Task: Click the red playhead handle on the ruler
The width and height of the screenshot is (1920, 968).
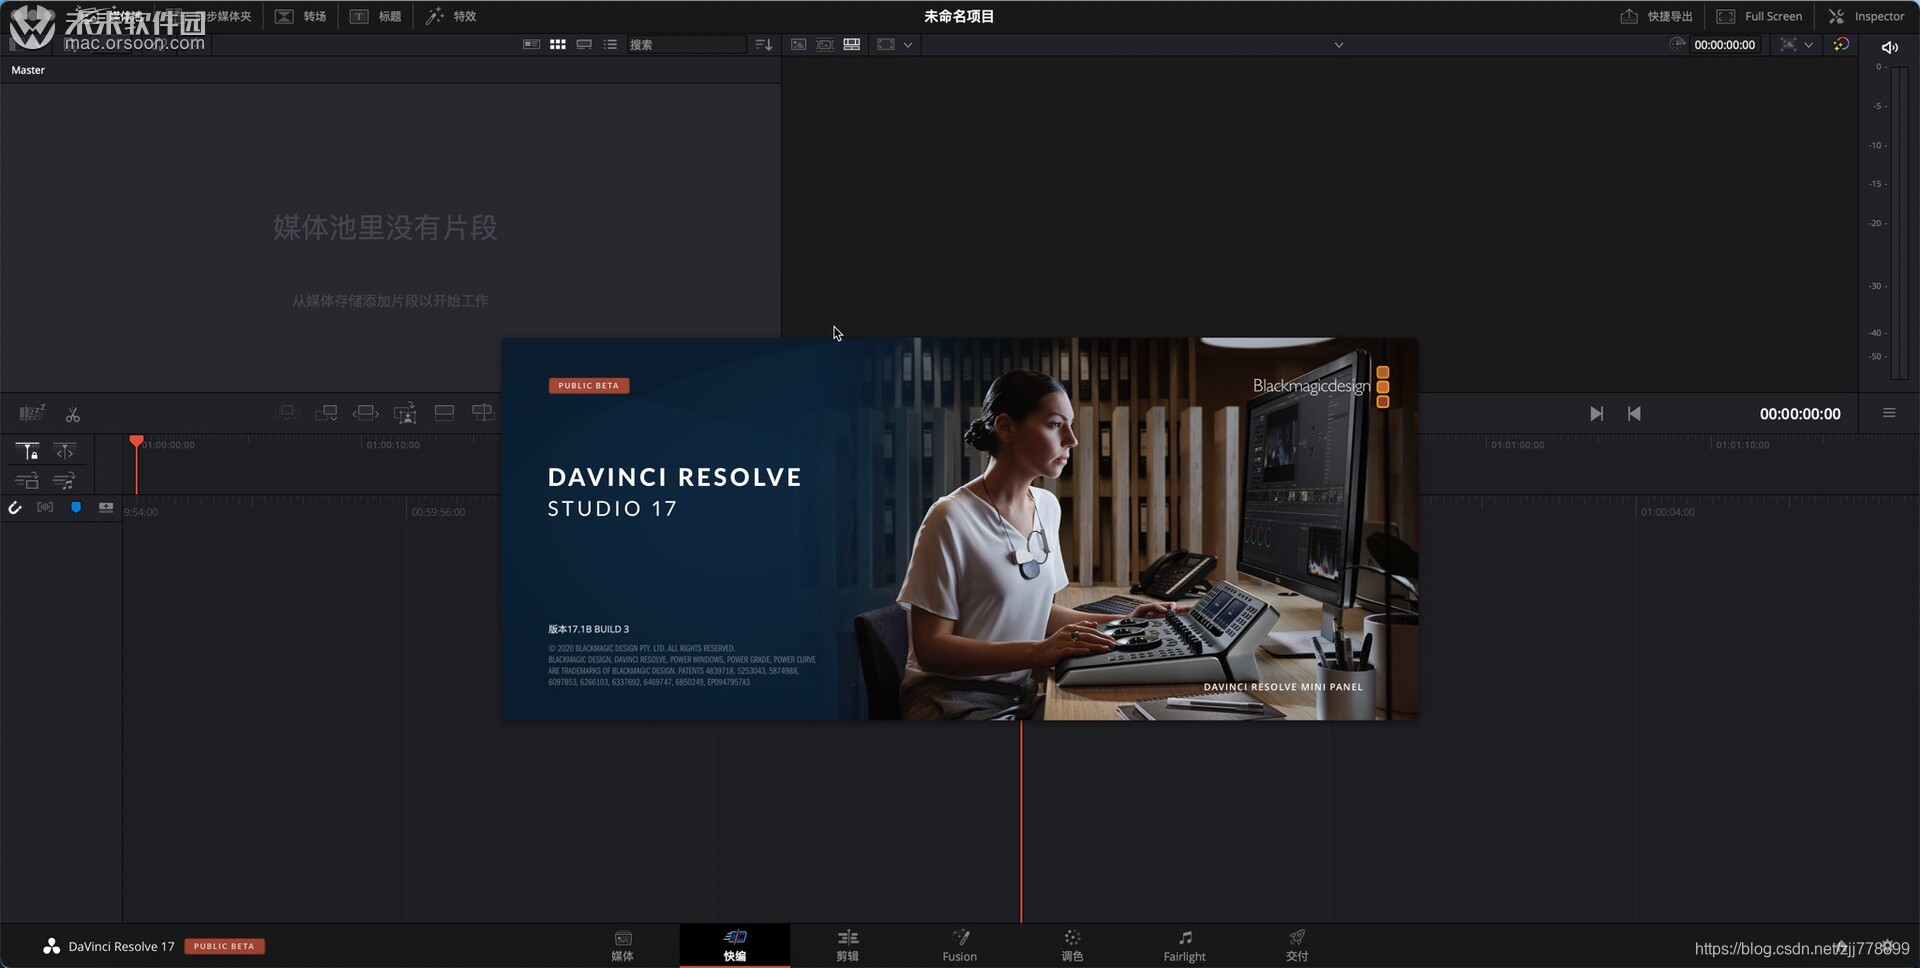Action: tap(136, 441)
